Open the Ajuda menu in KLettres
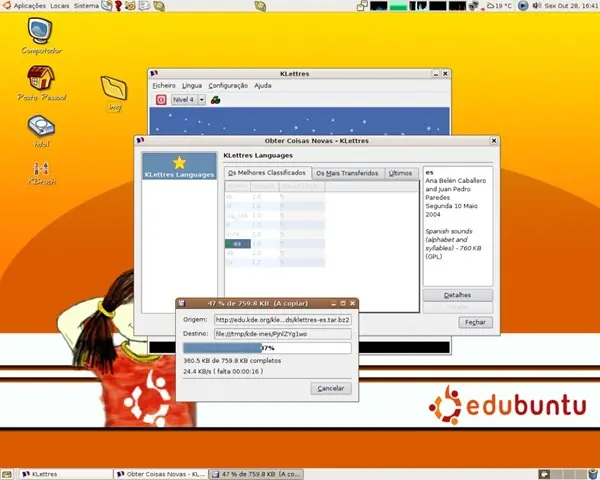This screenshot has width=600, height=480. [x=263, y=85]
